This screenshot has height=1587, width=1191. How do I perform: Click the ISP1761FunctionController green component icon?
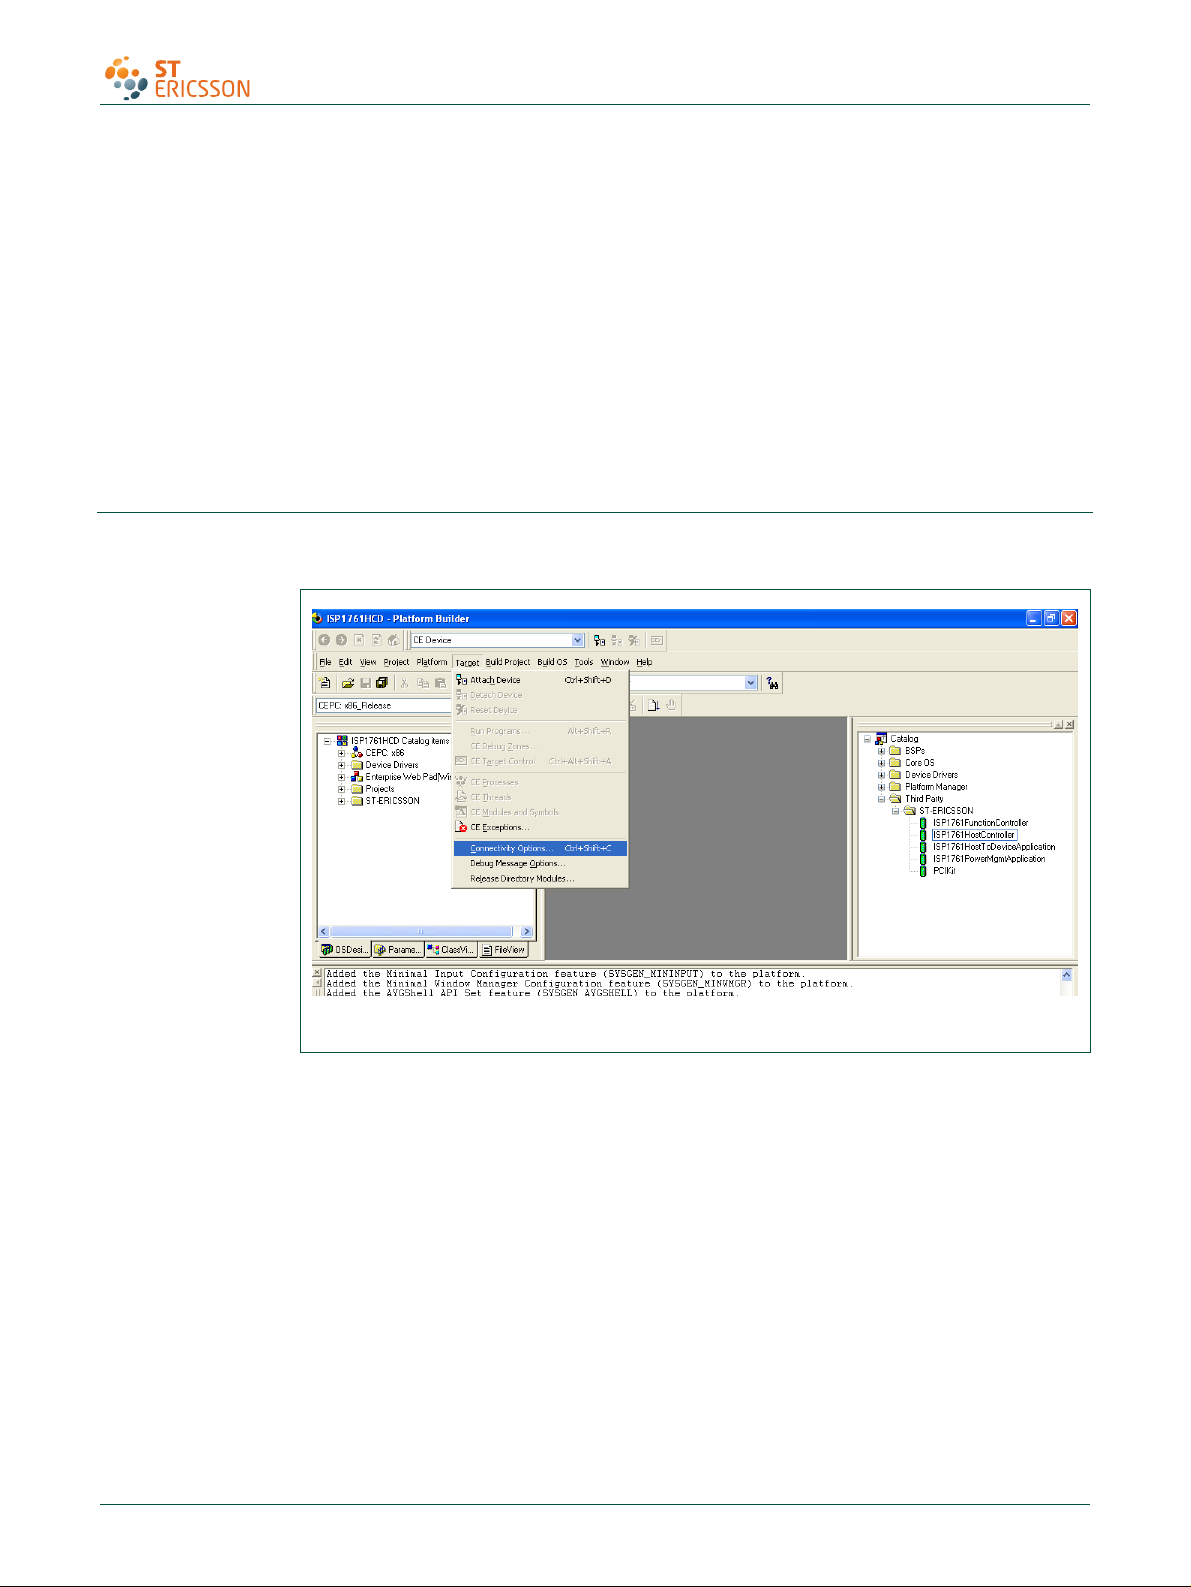(923, 823)
